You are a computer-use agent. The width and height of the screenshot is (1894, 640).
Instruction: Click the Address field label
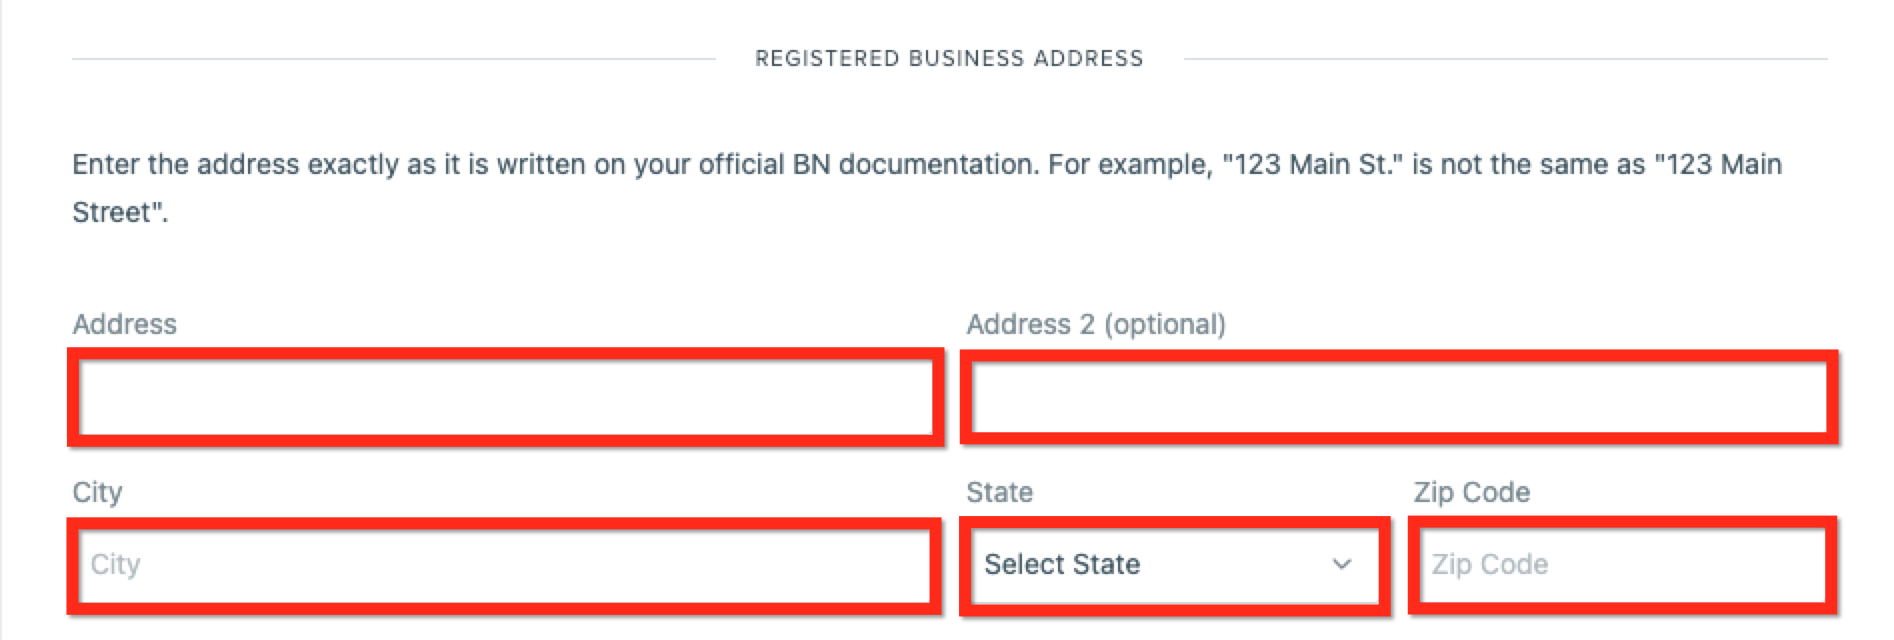pyautogui.click(x=125, y=324)
